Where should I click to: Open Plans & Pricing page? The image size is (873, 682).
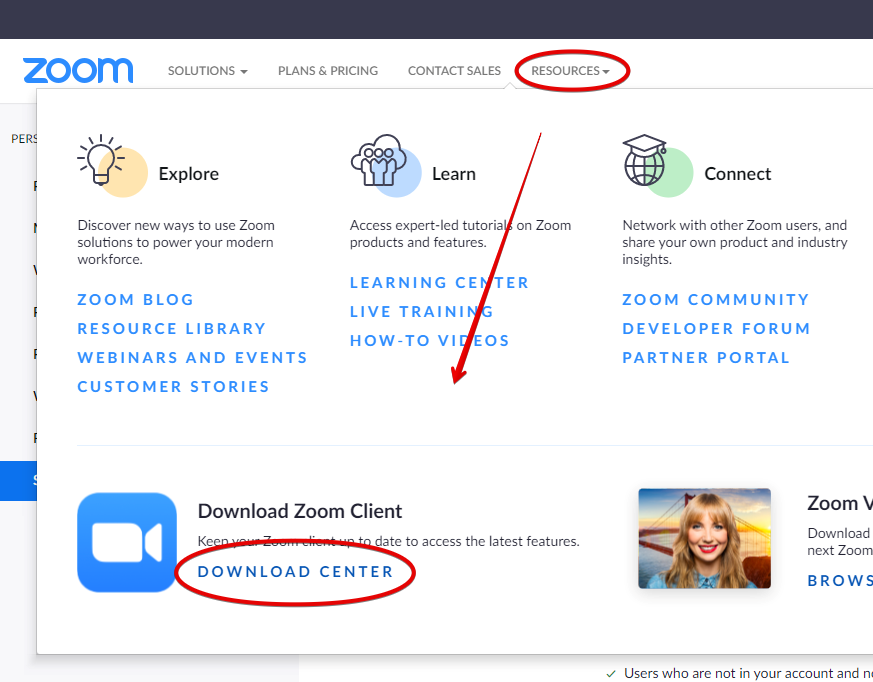click(x=328, y=71)
